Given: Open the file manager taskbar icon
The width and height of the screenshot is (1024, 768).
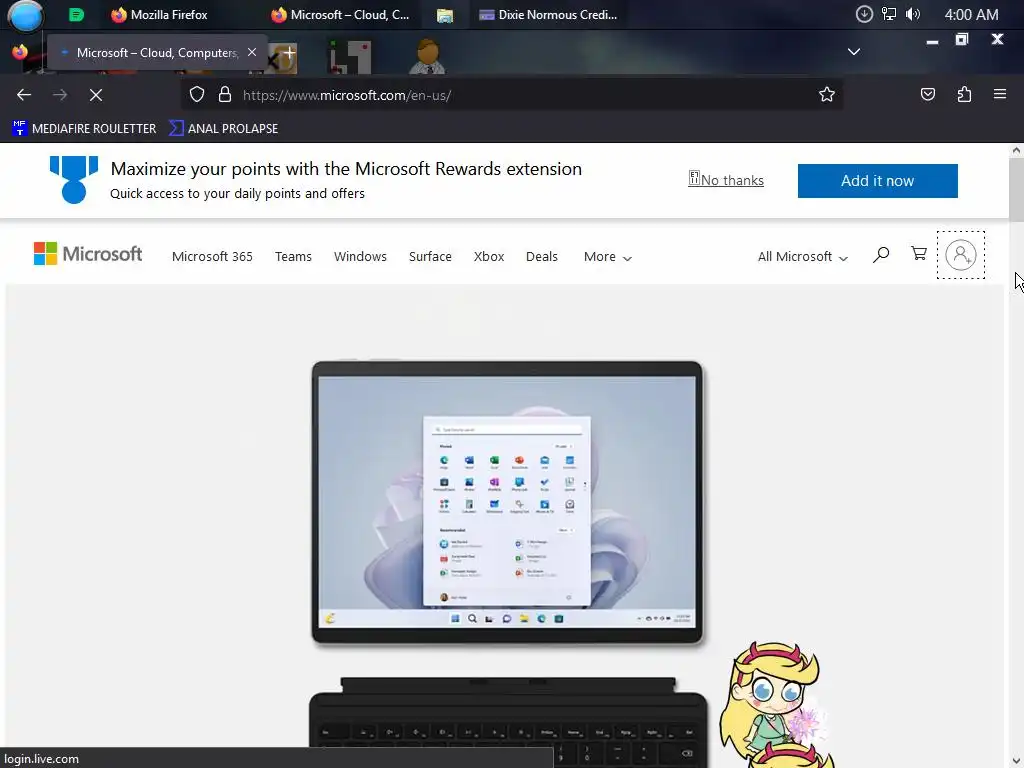Looking at the screenshot, I should click(445, 15).
